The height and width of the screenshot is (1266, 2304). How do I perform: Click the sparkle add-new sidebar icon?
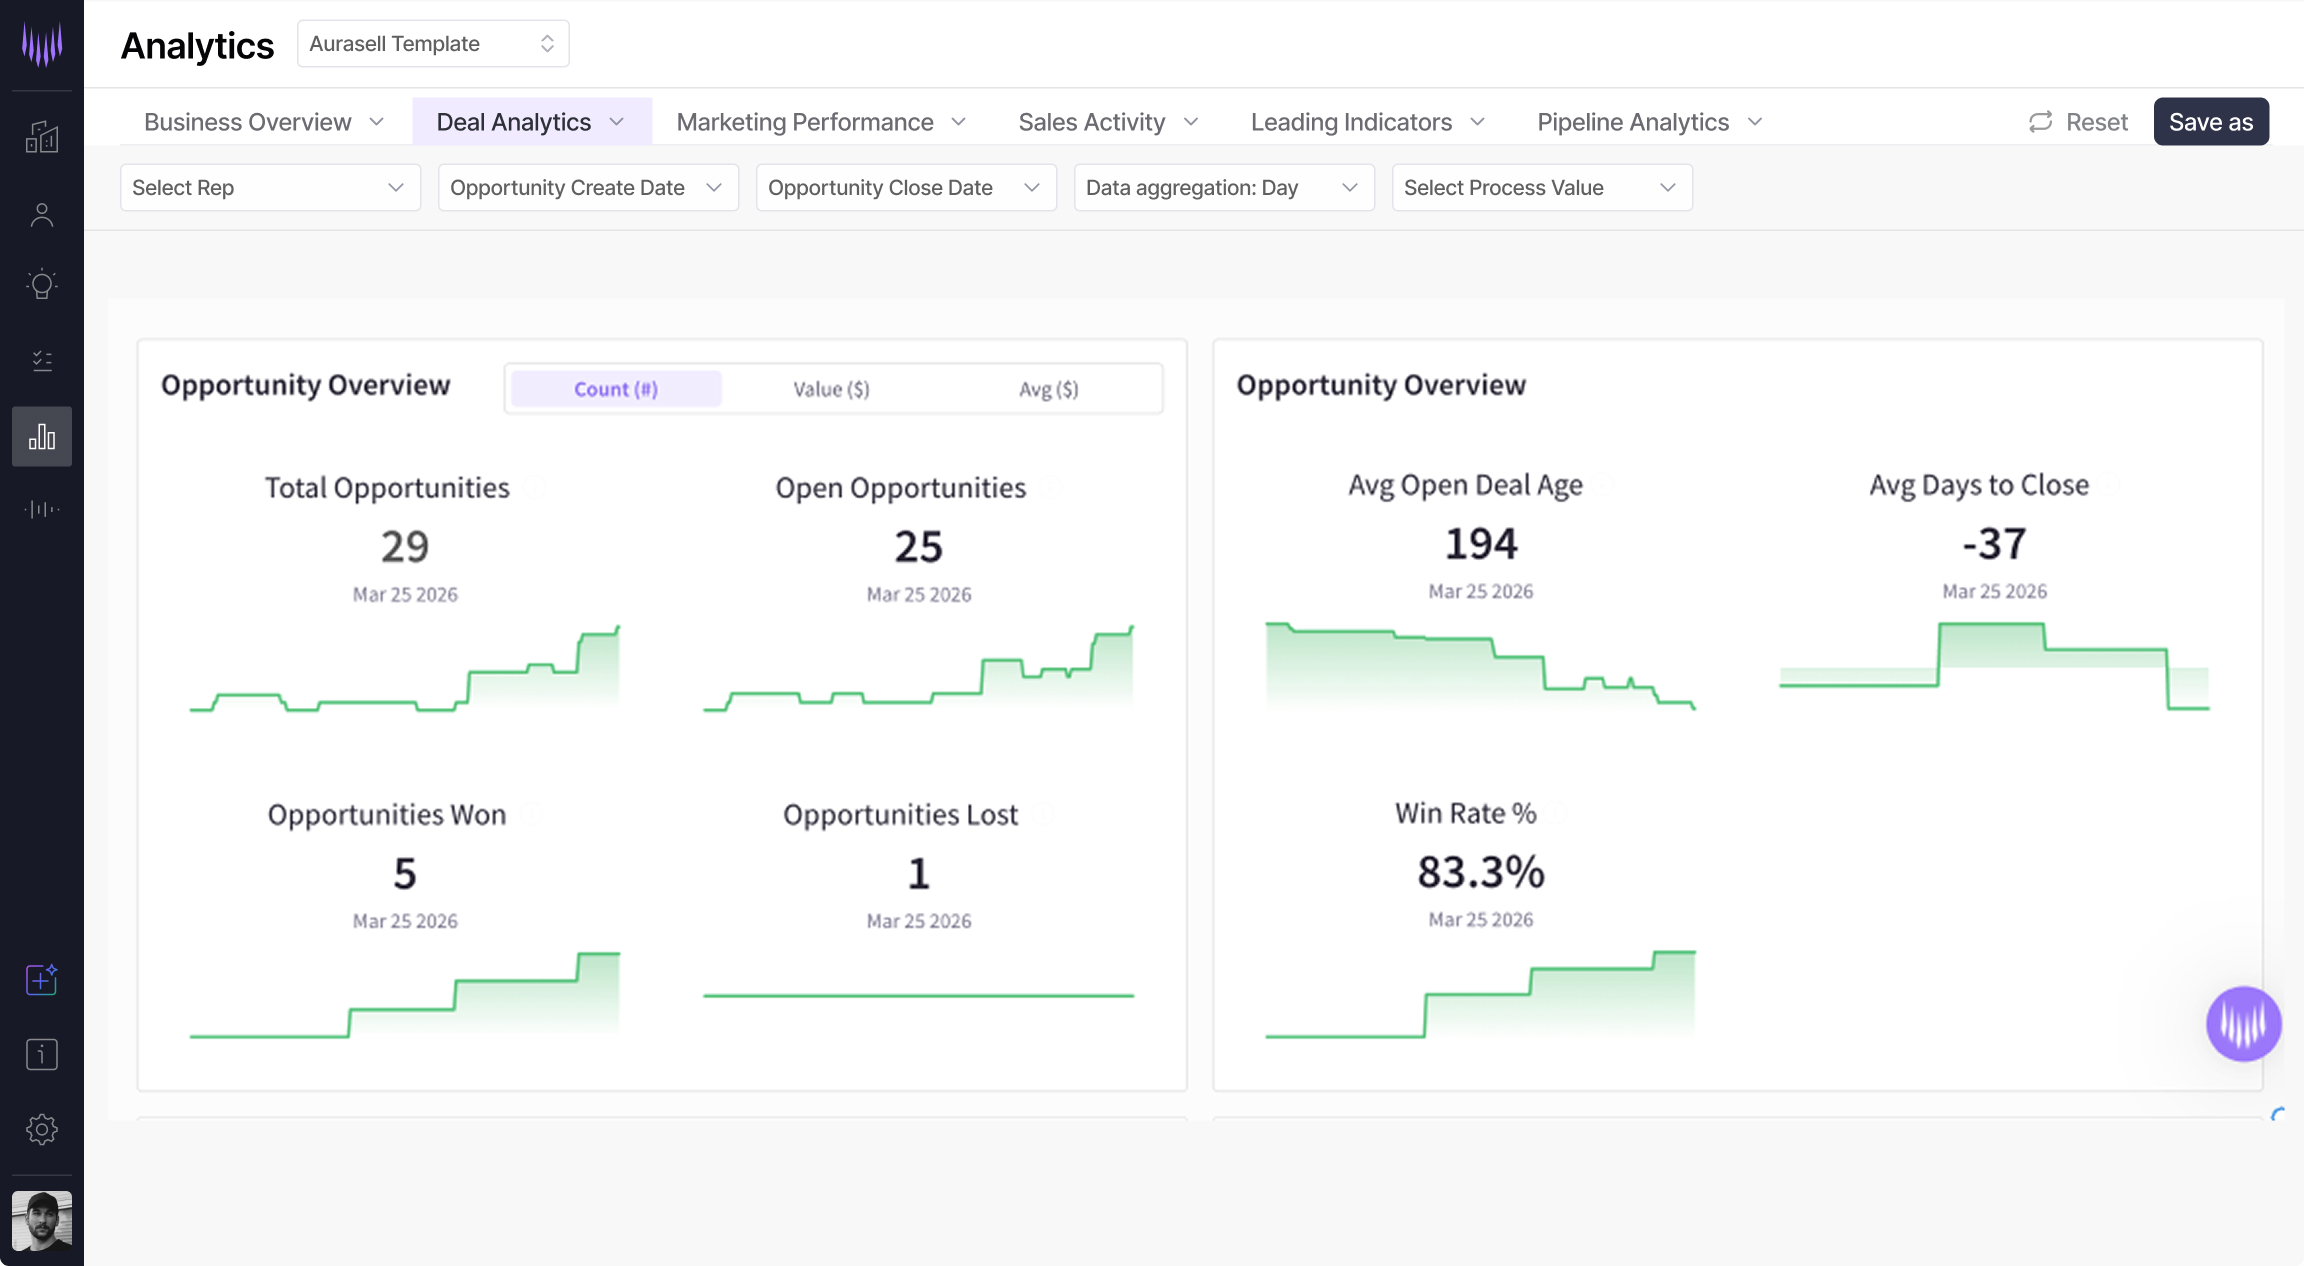click(42, 979)
